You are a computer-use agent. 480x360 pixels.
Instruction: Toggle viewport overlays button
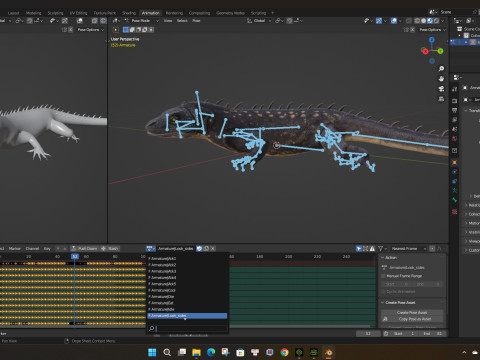[394, 21]
